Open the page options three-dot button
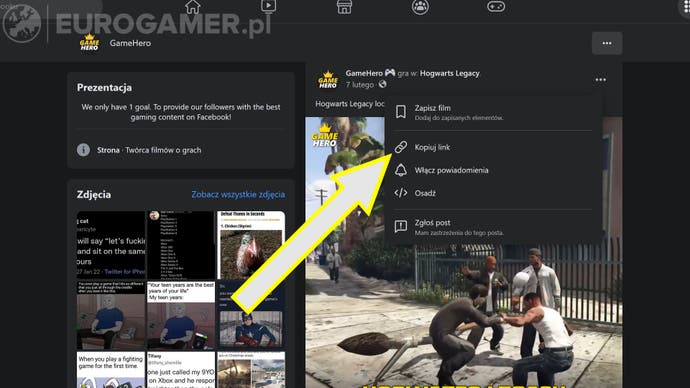This screenshot has width=690, height=388. coord(607,43)
